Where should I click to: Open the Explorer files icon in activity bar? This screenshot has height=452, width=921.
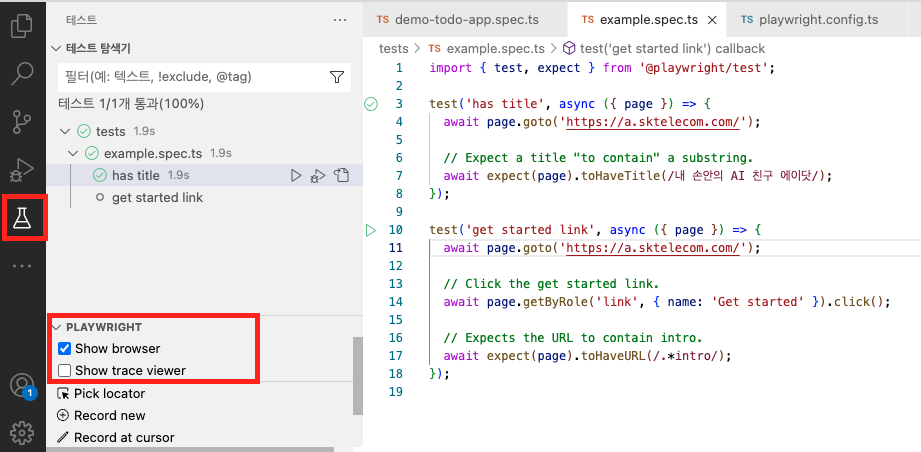click(22, 25)
